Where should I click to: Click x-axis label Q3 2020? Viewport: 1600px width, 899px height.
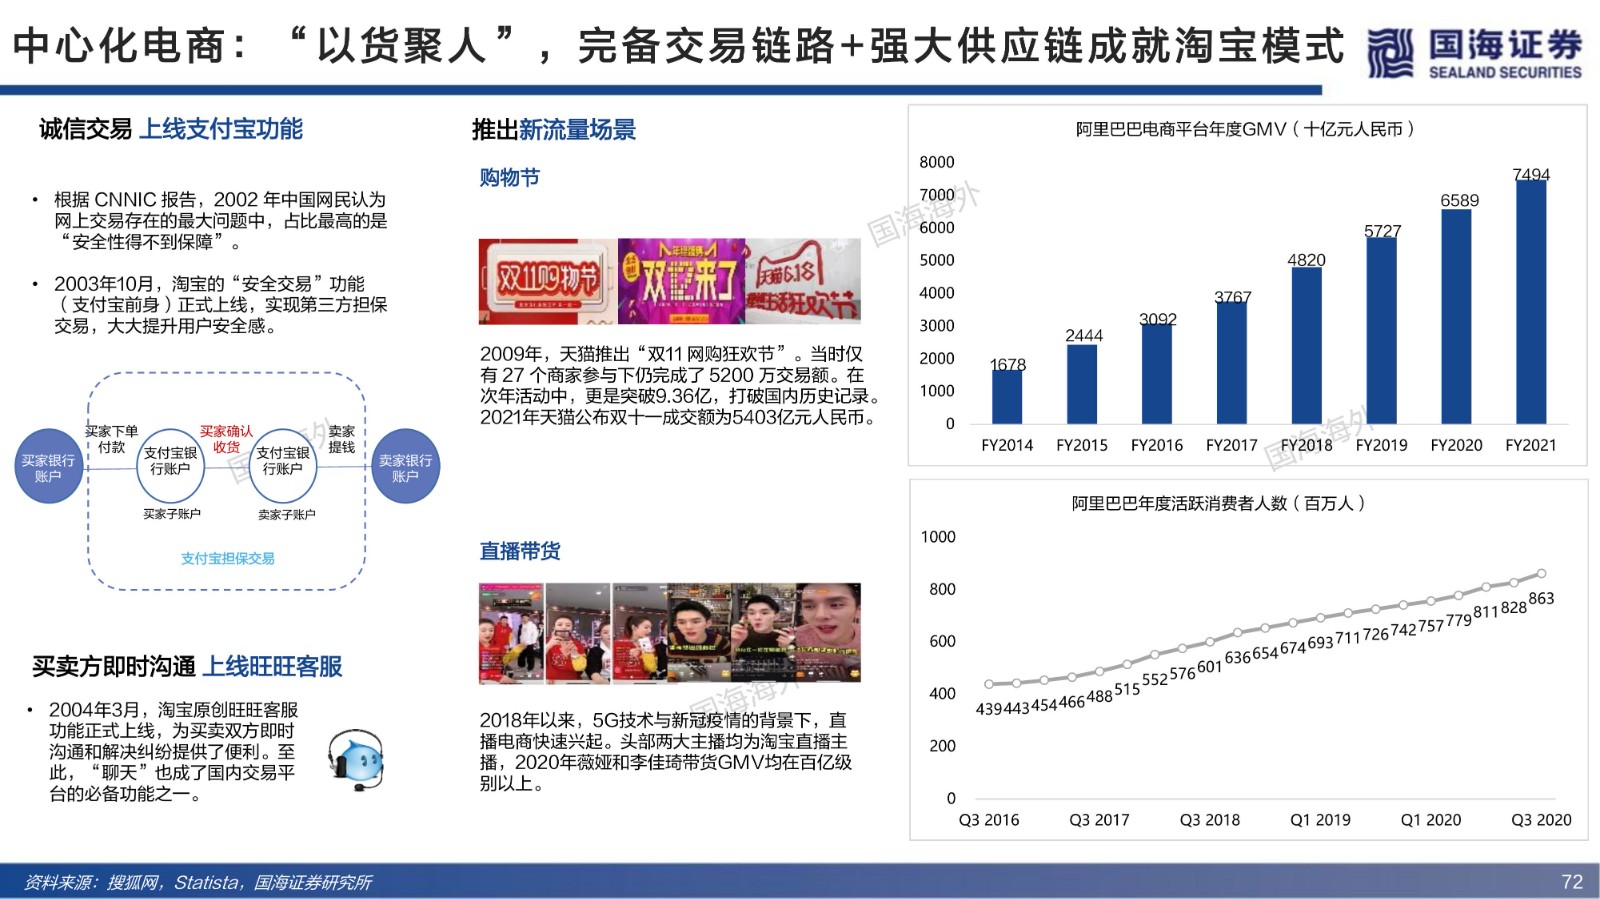click(x=1541, y=820)
